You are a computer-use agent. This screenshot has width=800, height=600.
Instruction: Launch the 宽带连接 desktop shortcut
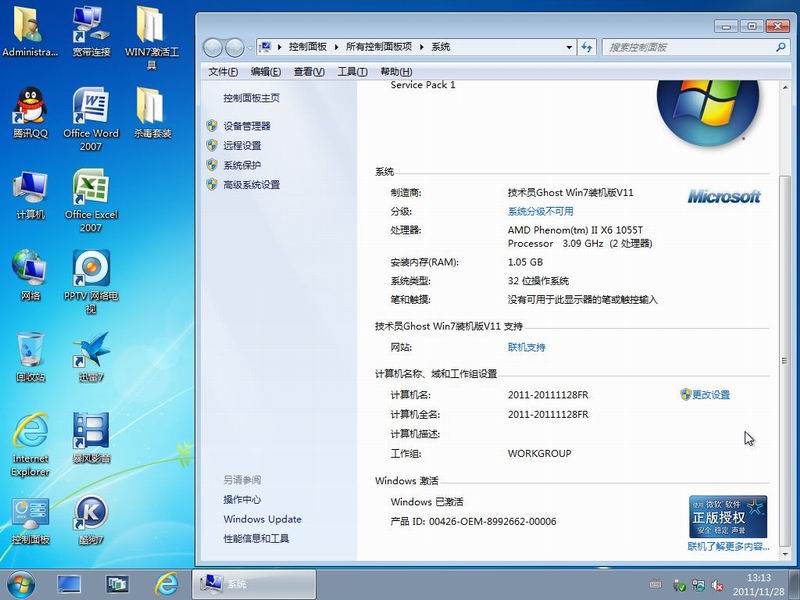(x=91, y=30)
